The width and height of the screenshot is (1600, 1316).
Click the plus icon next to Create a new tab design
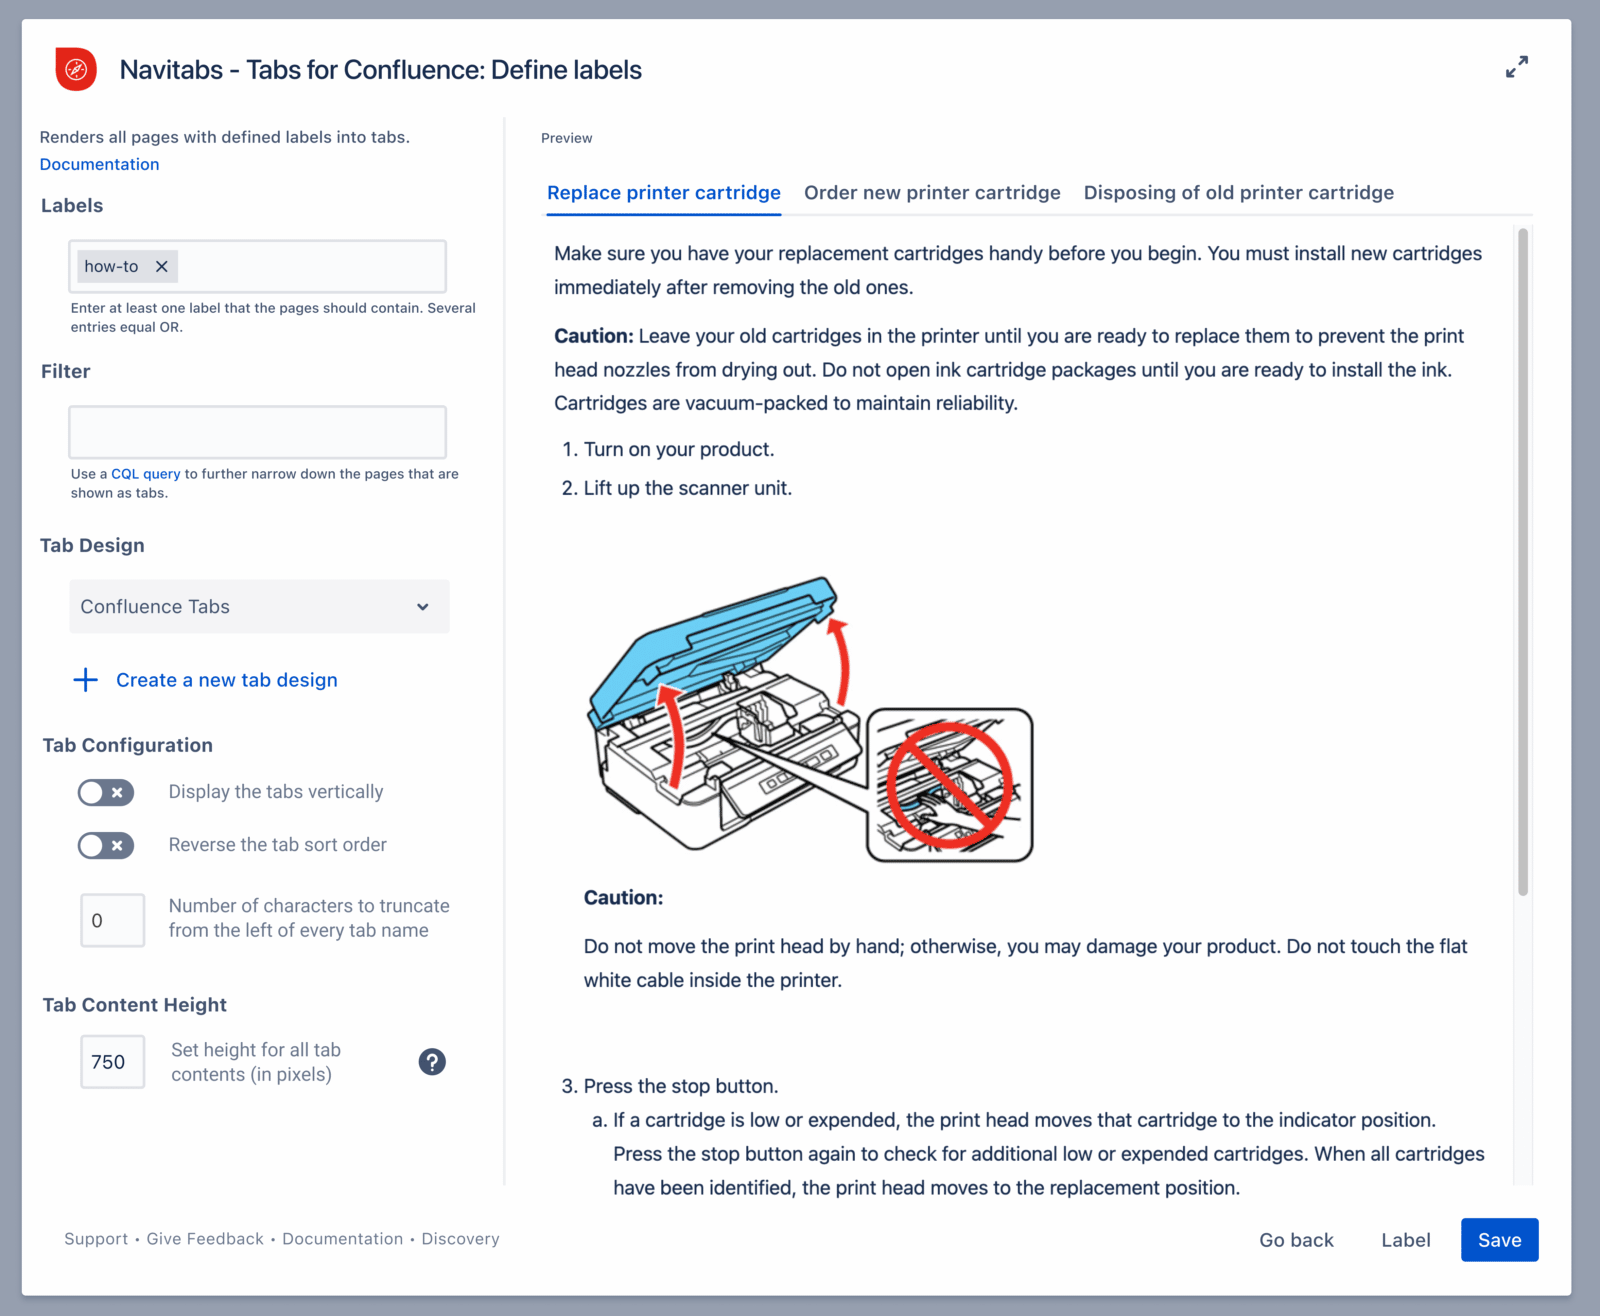[x=85, y=680]
